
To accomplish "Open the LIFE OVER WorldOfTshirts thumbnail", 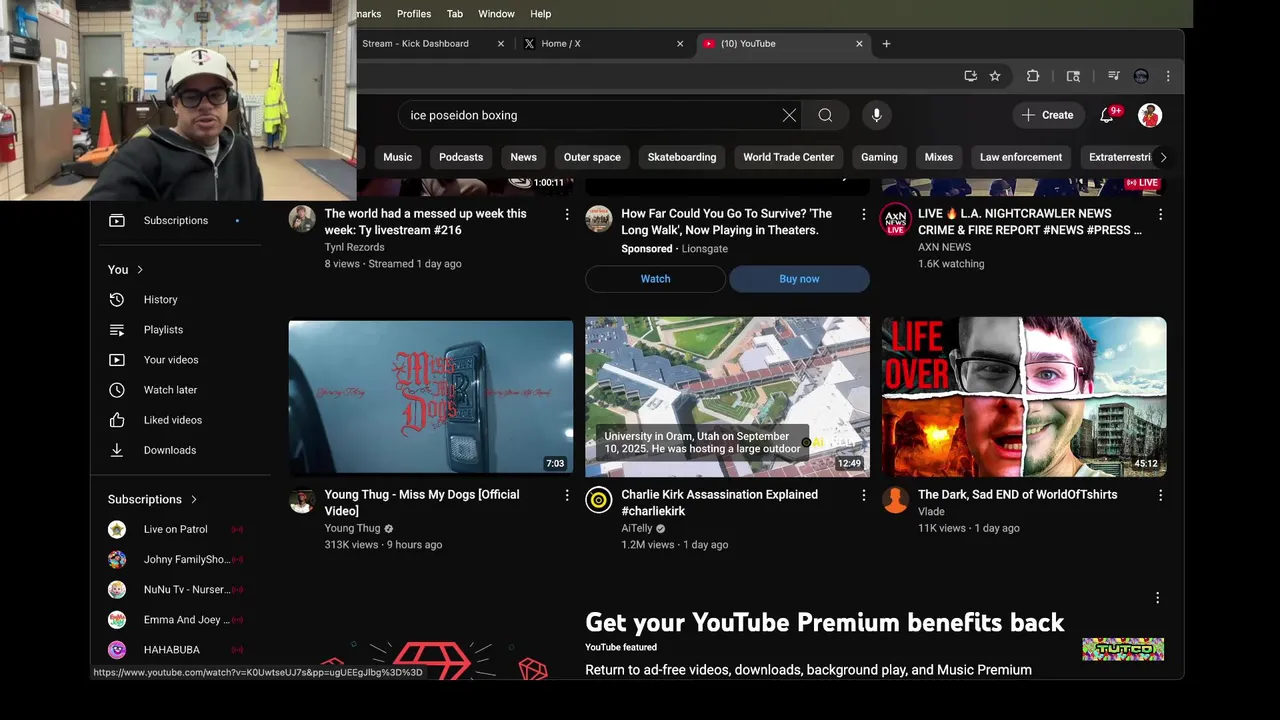I will 1024,397.
